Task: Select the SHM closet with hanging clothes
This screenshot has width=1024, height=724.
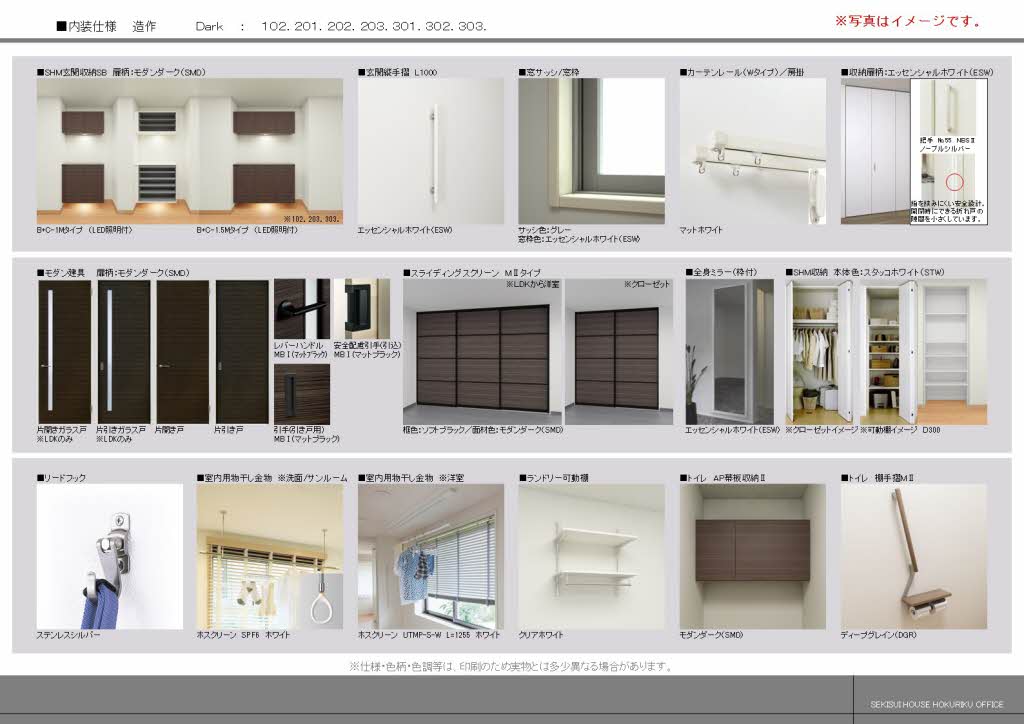Action: 819,350
